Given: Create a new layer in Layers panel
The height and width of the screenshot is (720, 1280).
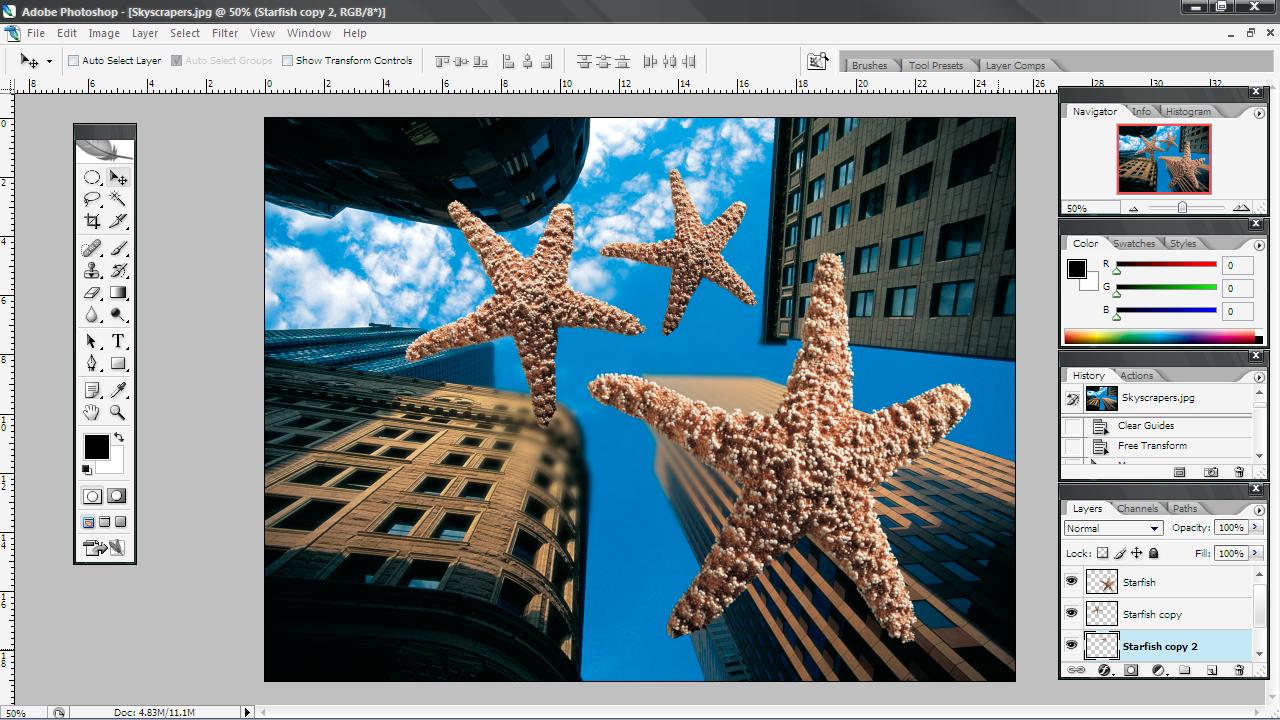Looking at the screenshot, I should pos(1212,670).
